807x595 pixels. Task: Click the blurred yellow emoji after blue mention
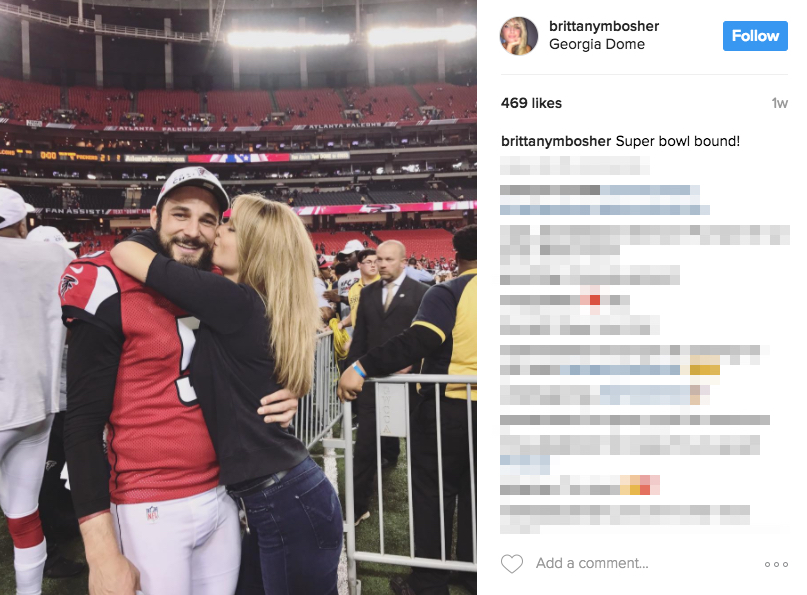coord(705,369)
